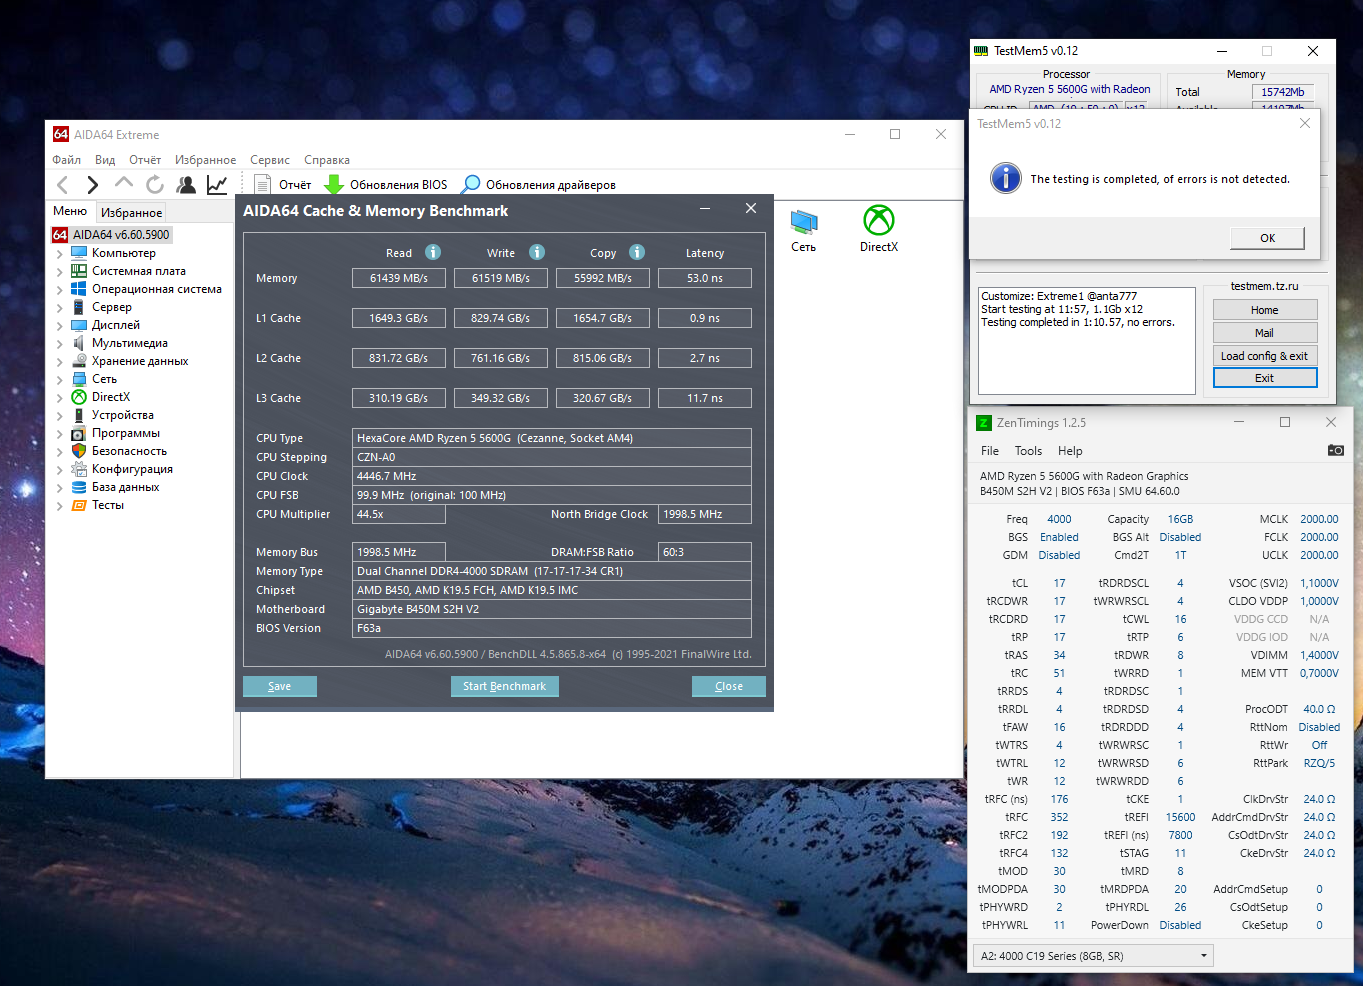Expand the Сервер tree node
The width and height of the screenshot is (1363, 986).
(x=60, y=308)
